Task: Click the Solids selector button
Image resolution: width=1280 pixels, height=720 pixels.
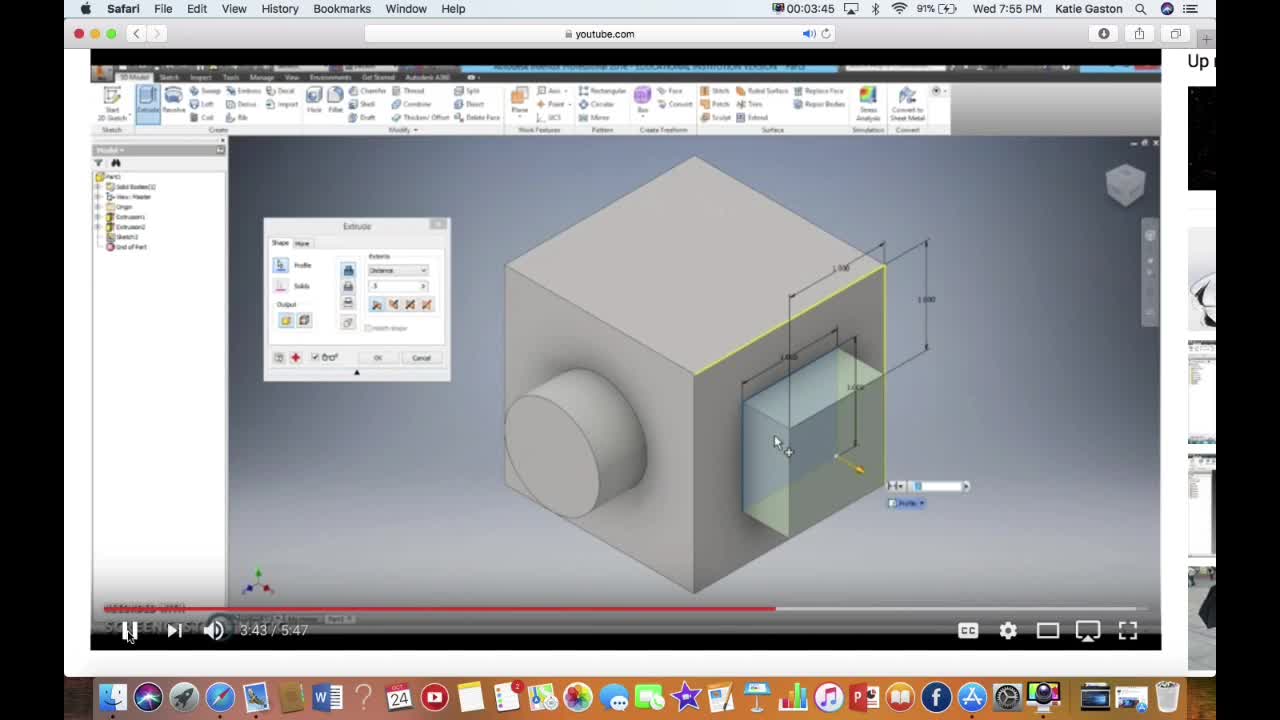Action: [x=281, y=286]
